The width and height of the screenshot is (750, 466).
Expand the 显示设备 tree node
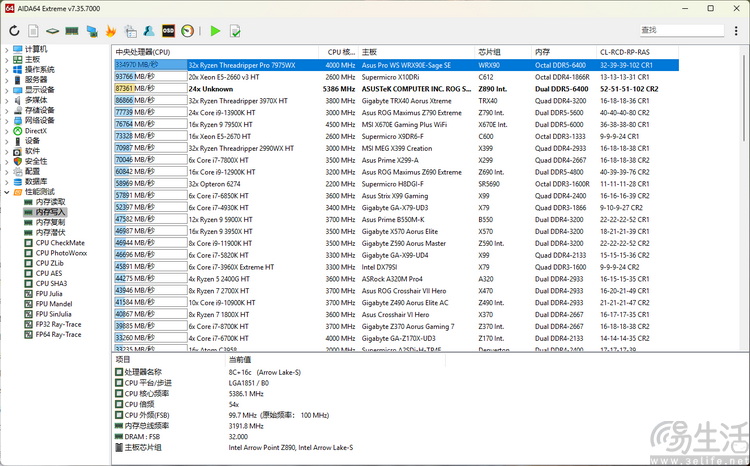(6, 90)
